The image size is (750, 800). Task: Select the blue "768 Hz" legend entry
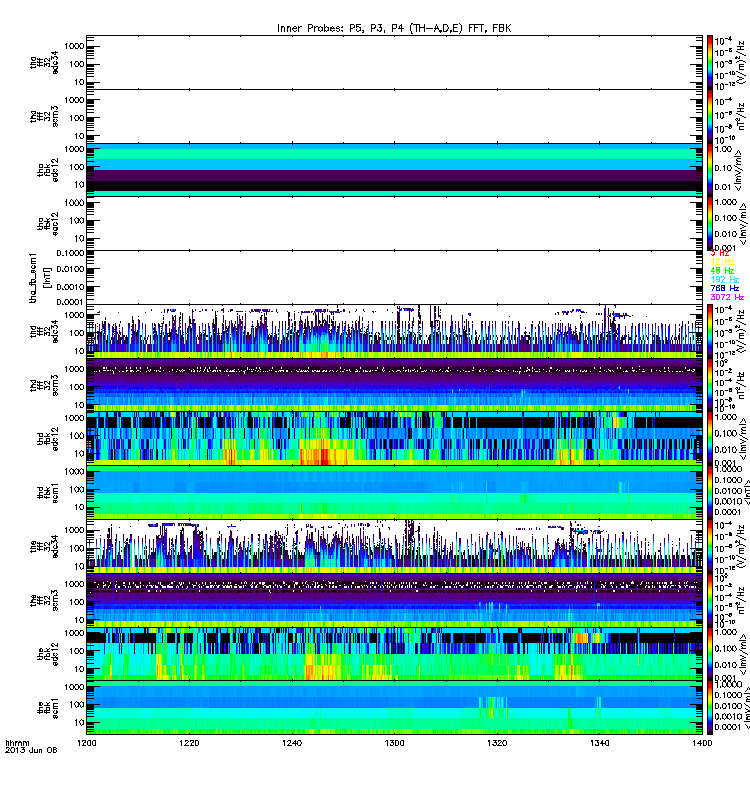(724, 288)
